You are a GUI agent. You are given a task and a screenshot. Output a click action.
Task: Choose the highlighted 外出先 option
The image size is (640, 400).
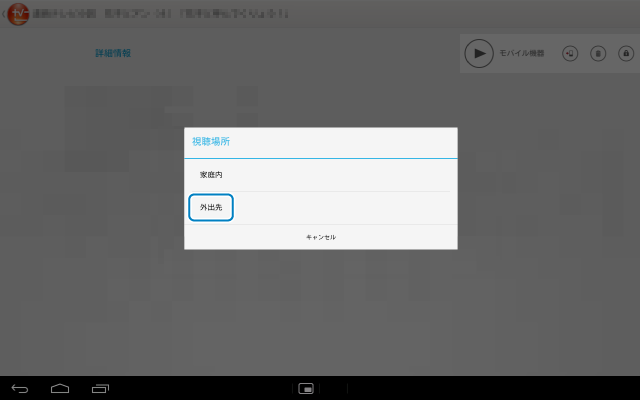[211, 208]
